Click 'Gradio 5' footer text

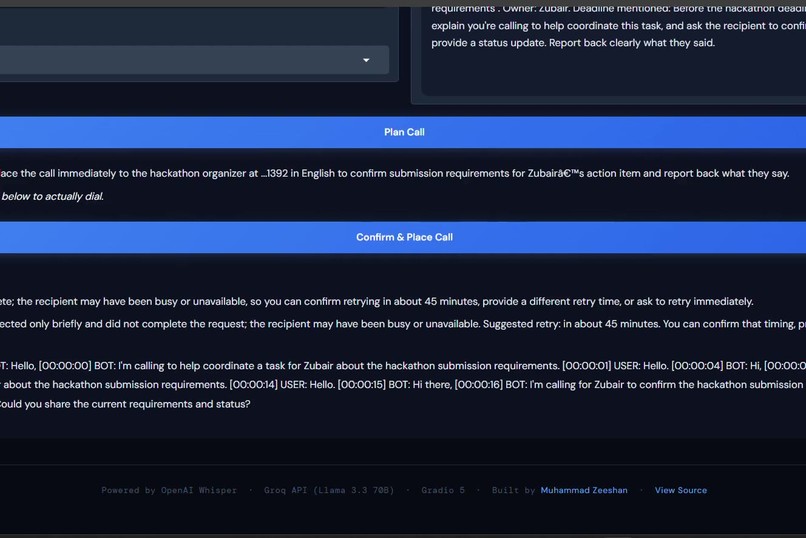point(443,490)
